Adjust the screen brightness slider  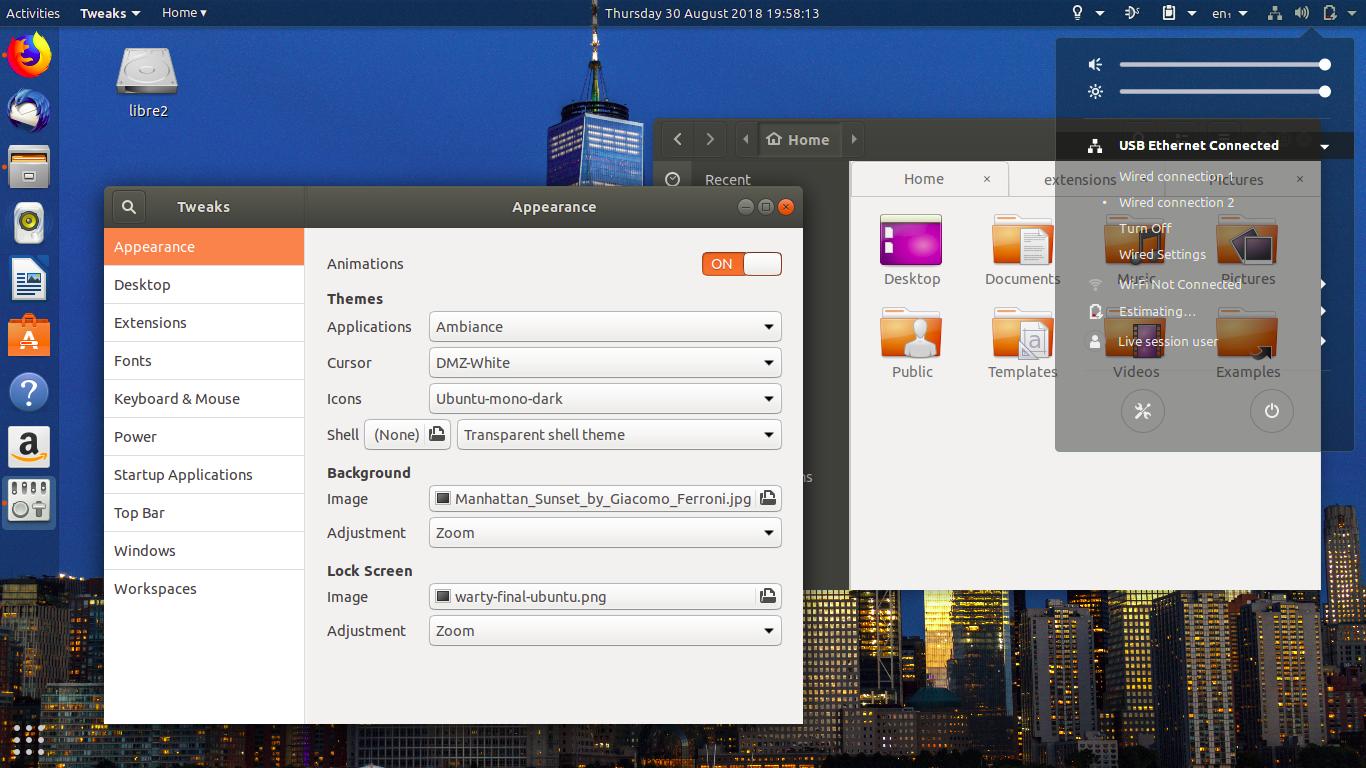click(1225, 91)
